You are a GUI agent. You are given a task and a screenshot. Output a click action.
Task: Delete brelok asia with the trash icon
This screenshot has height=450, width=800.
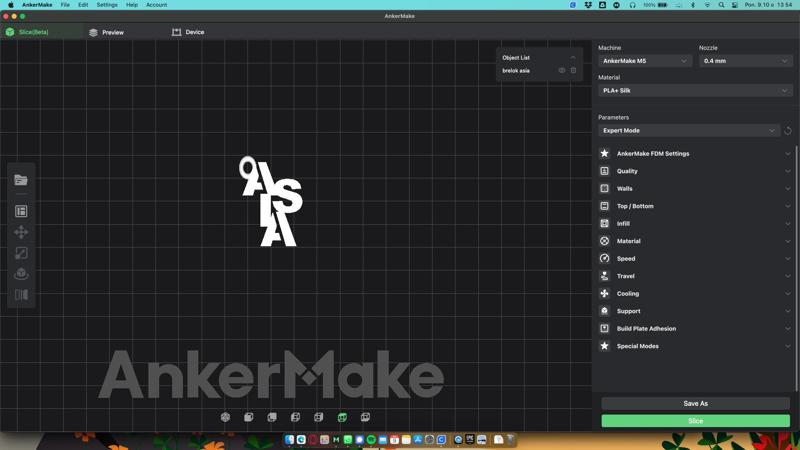573,70
